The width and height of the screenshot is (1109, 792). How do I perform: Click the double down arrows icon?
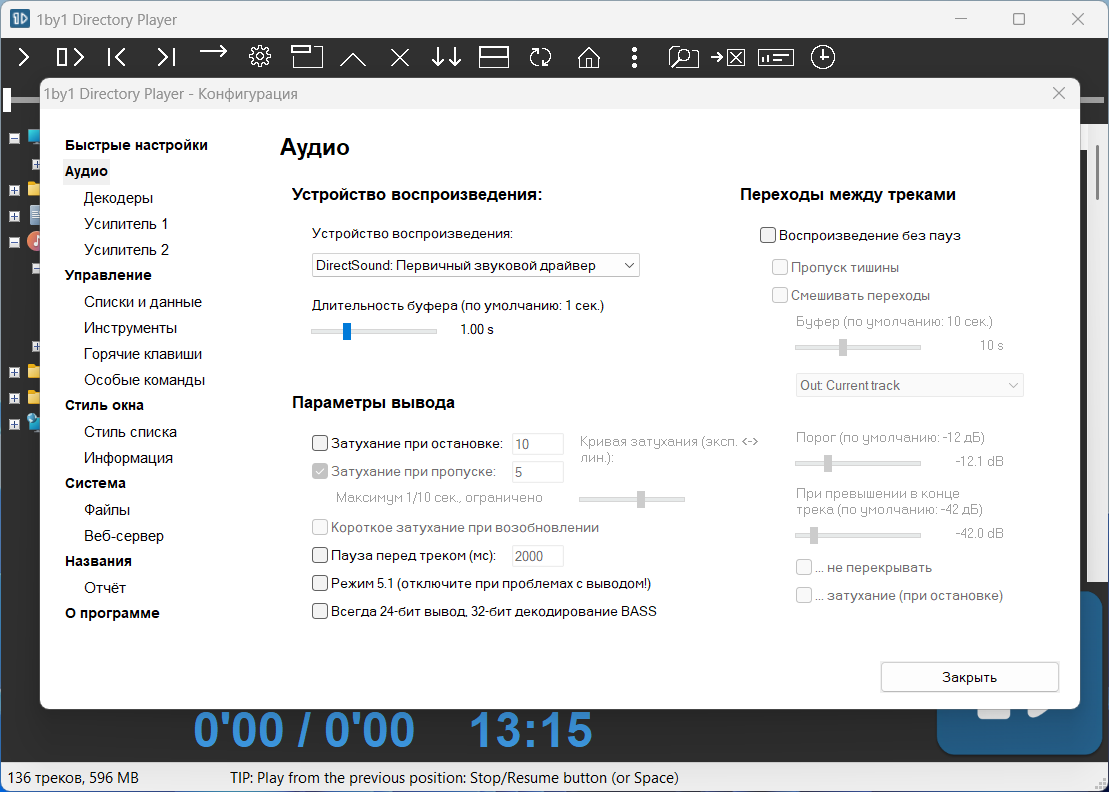(446, 57)
